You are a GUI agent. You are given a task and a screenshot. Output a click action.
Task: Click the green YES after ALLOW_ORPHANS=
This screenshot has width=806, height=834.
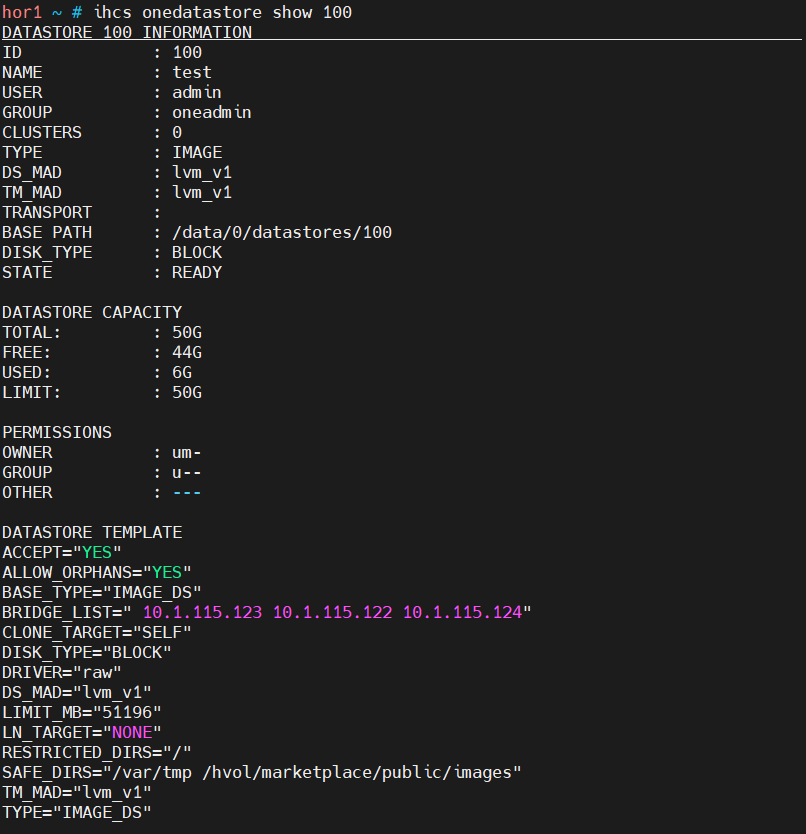tap(167, 572)
